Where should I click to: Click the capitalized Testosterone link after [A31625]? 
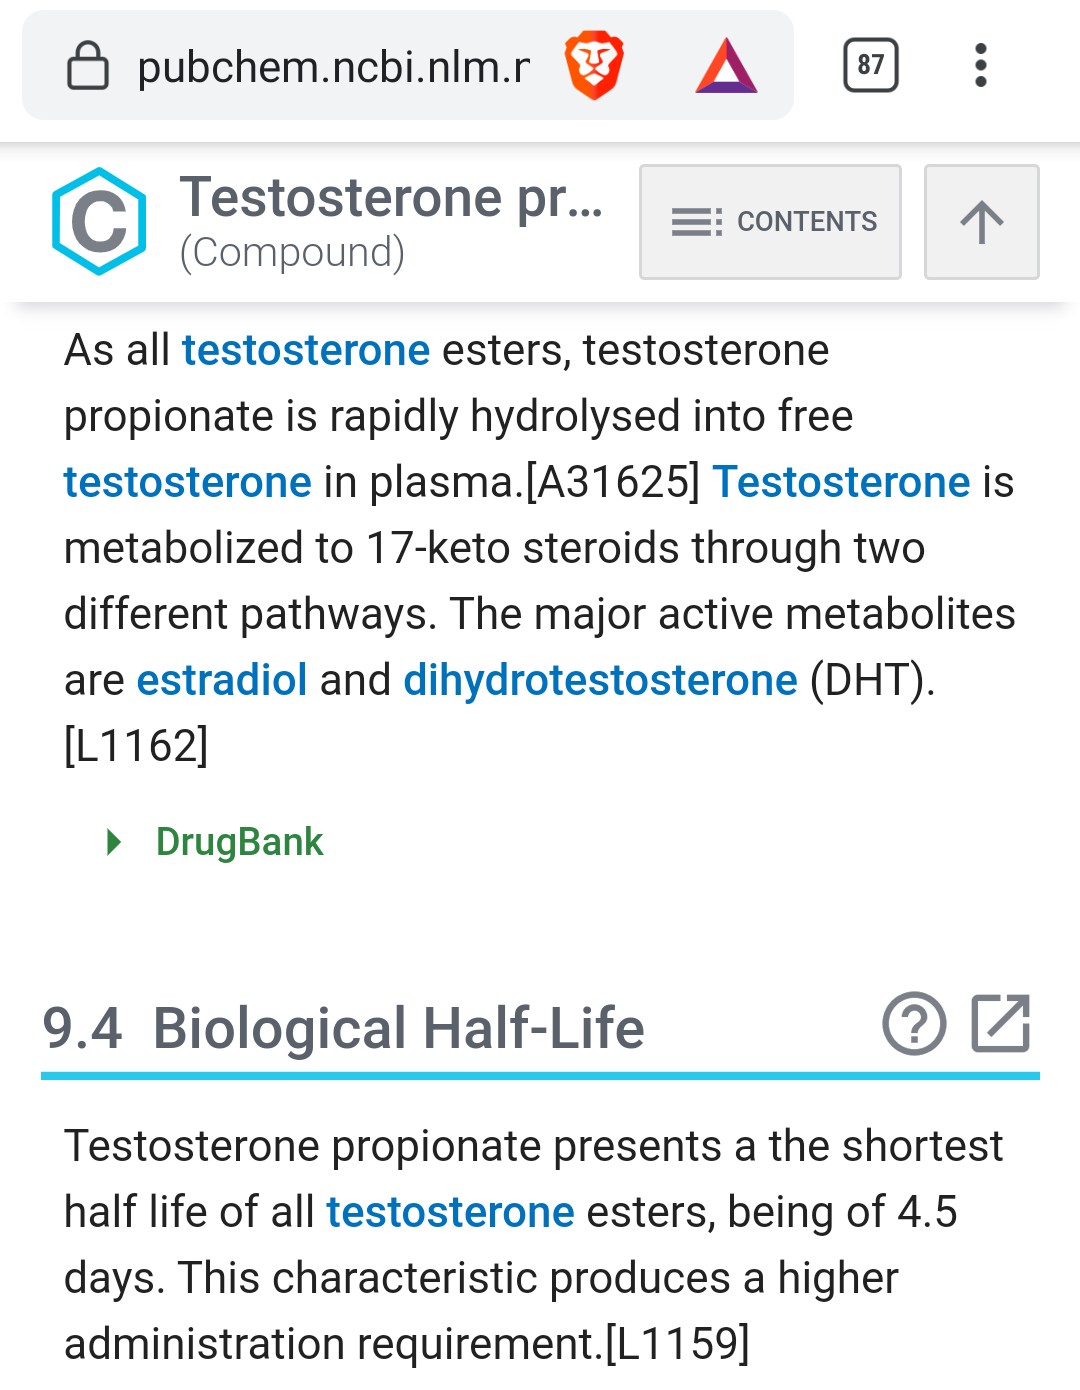click(x=841, y=482)
